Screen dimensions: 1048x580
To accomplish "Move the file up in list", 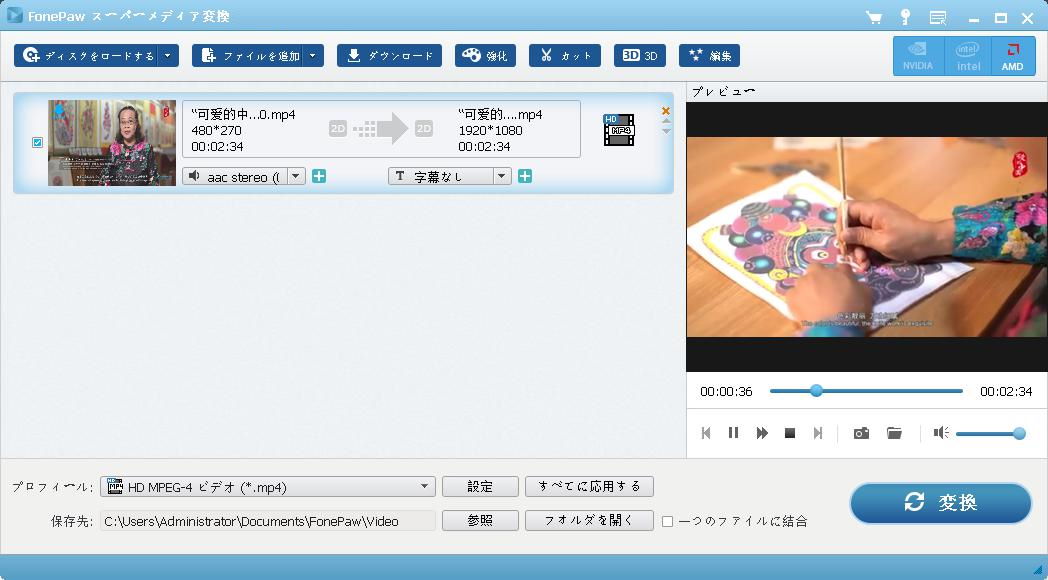I will point(666,121).
